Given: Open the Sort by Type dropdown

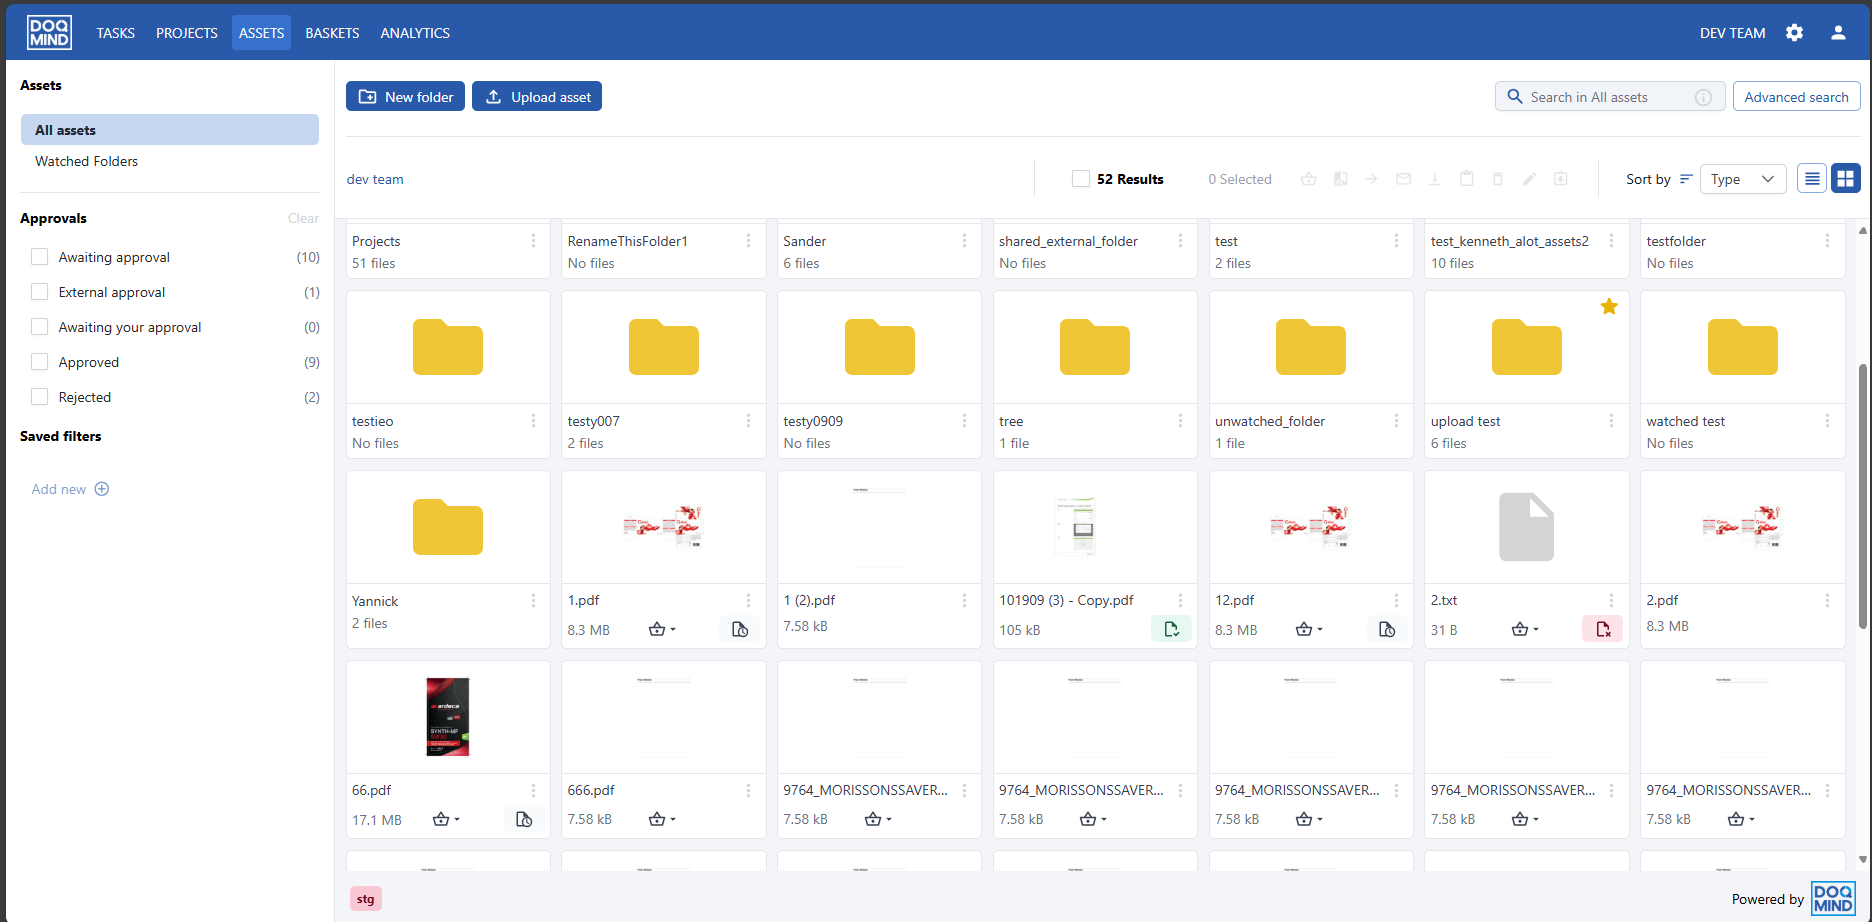Looking at the screenshot, I should tap(1742, 179).
